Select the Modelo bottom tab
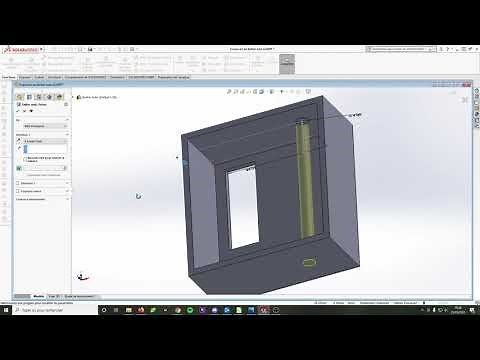The image size is (480, 360). click(39, 296)
